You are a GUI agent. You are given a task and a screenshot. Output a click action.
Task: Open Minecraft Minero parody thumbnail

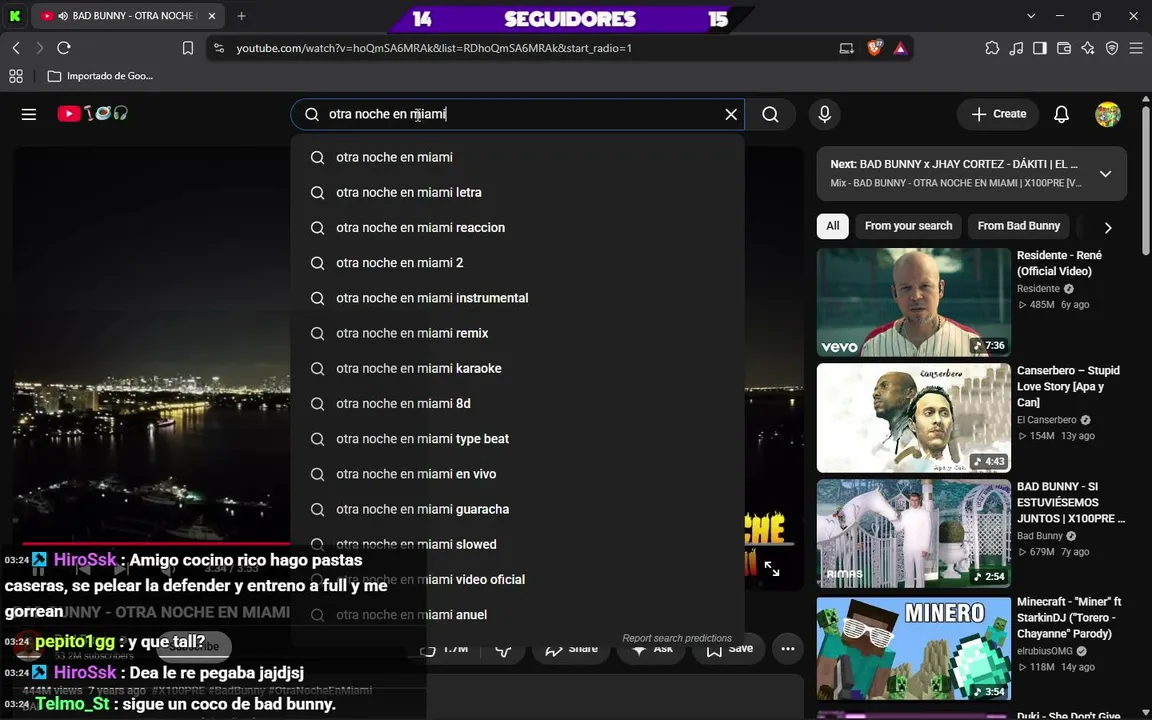[914, 649]
